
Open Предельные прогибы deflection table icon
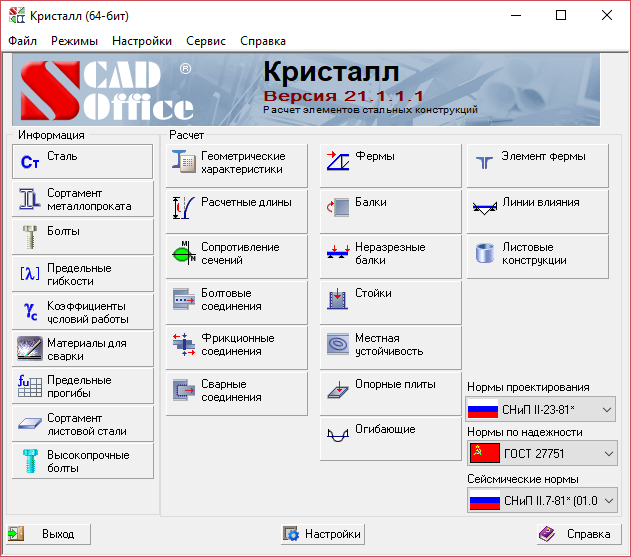pos(30,386)
